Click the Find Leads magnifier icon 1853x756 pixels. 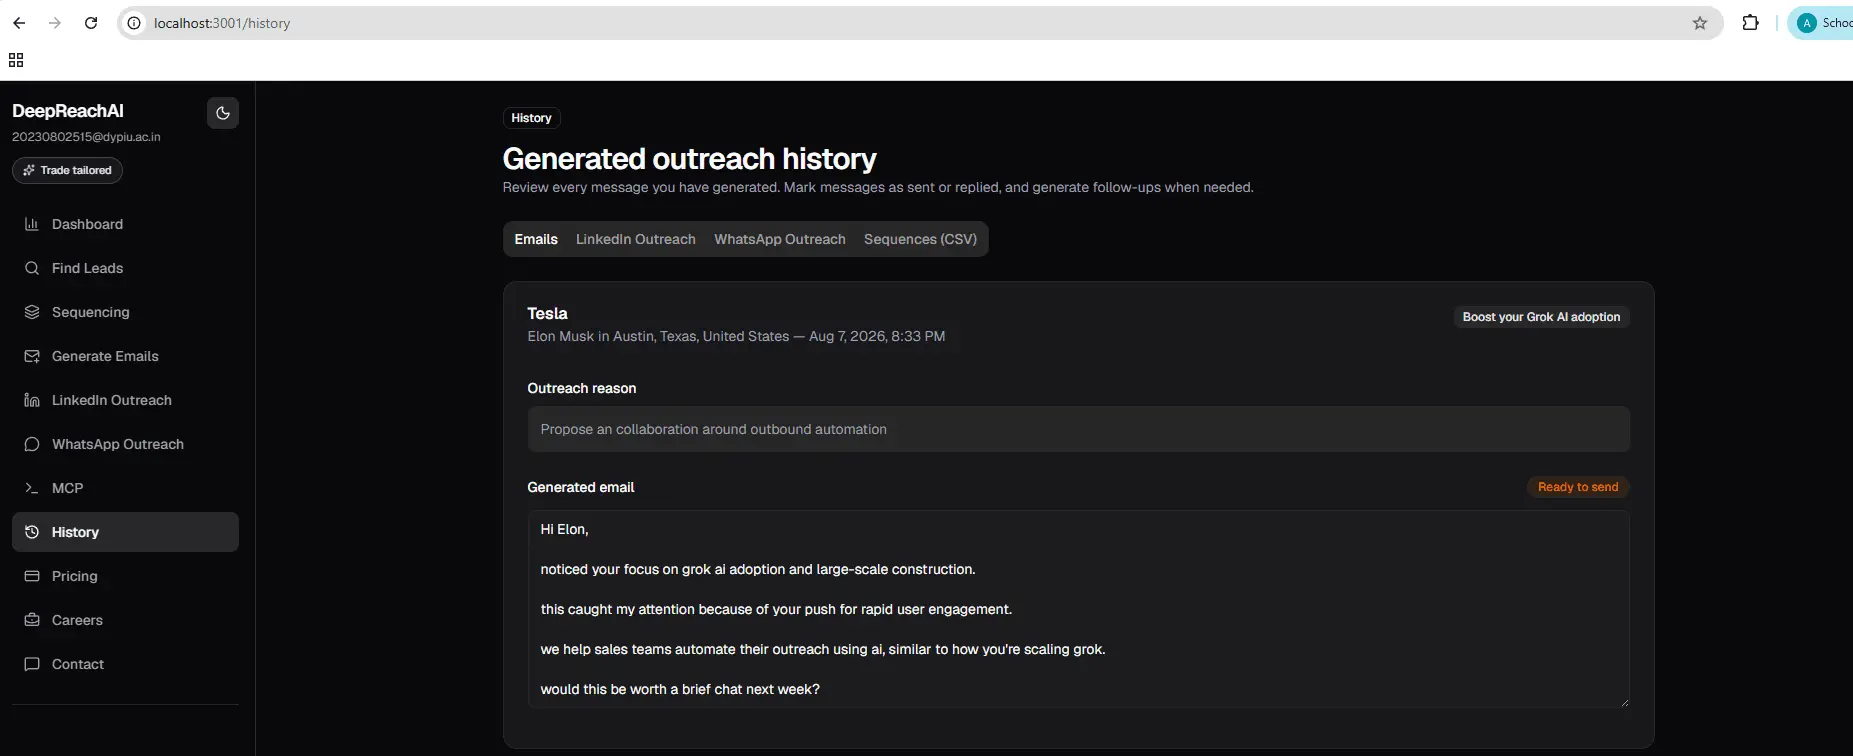[32, 268]
